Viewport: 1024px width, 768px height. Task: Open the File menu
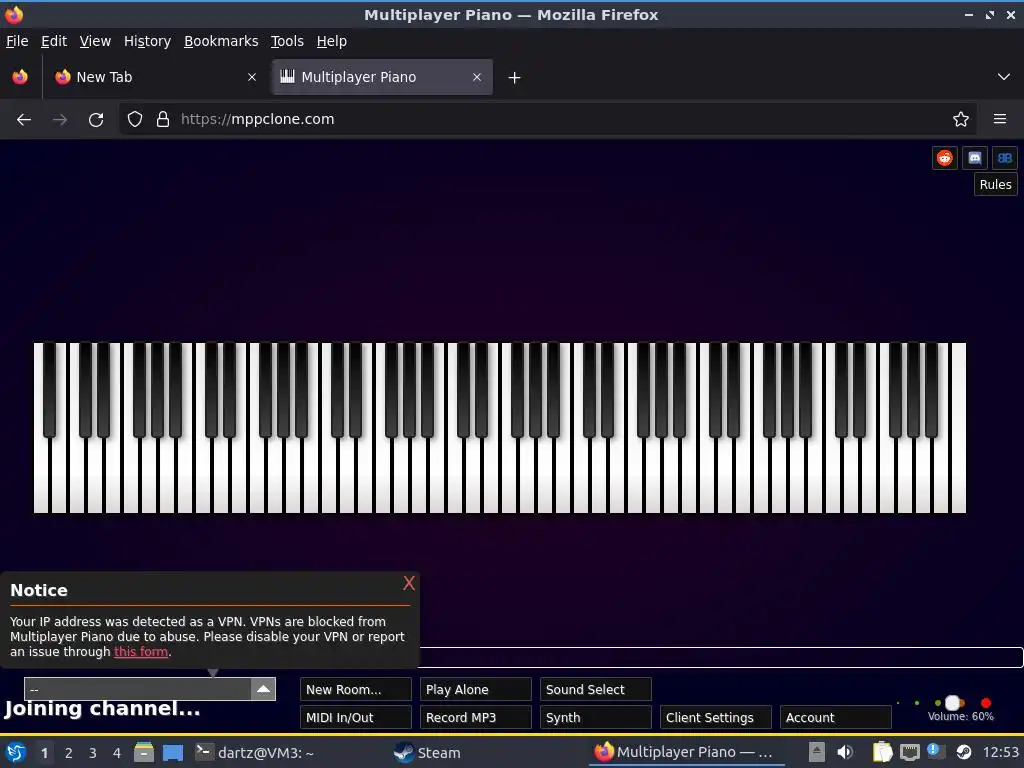coord(17,41)
